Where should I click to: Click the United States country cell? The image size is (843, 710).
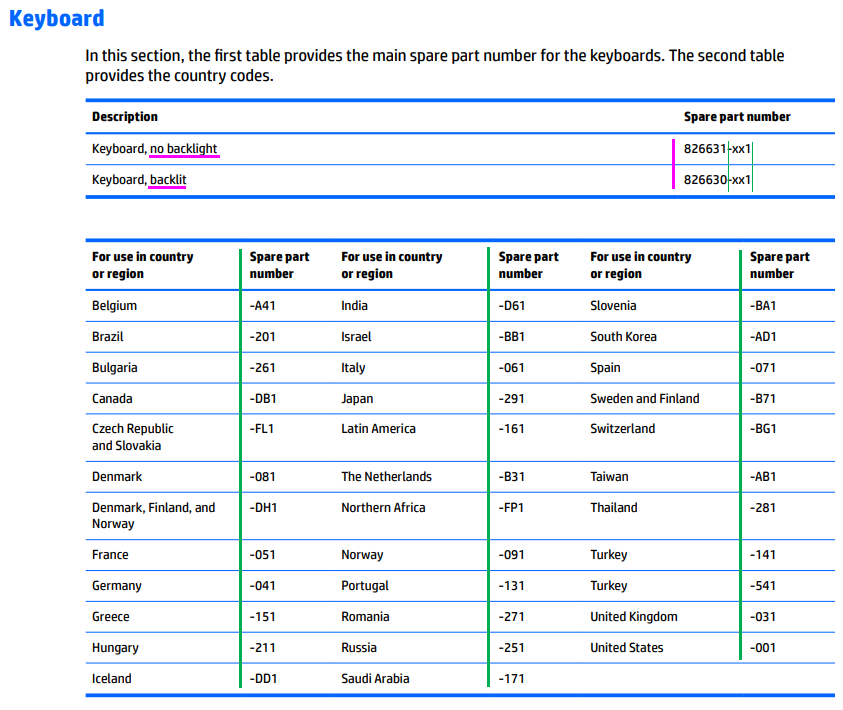coord(626,647)
